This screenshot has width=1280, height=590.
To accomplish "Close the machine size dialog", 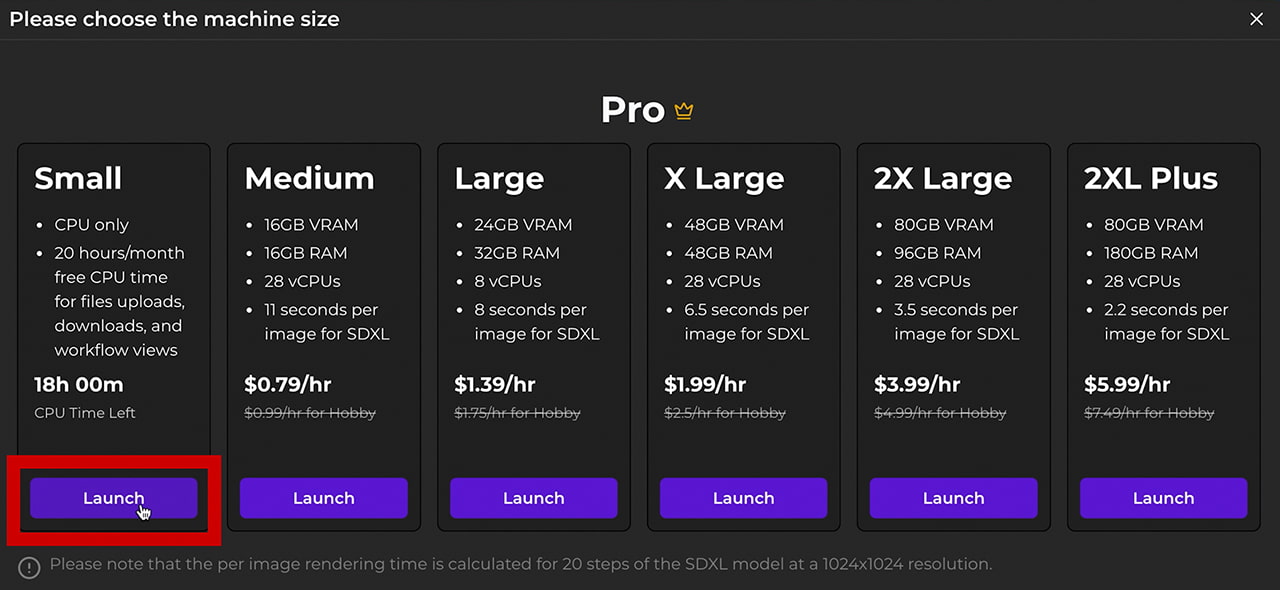I will tap(1257, 19).
